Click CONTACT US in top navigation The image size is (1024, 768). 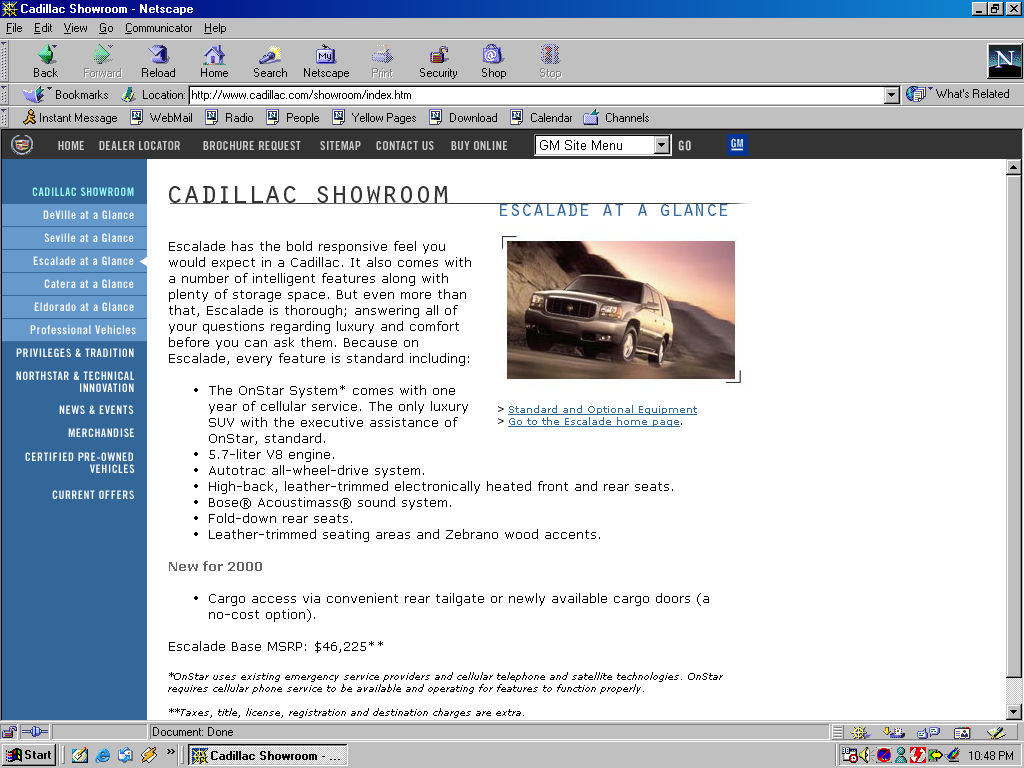(x=404, y=146)
